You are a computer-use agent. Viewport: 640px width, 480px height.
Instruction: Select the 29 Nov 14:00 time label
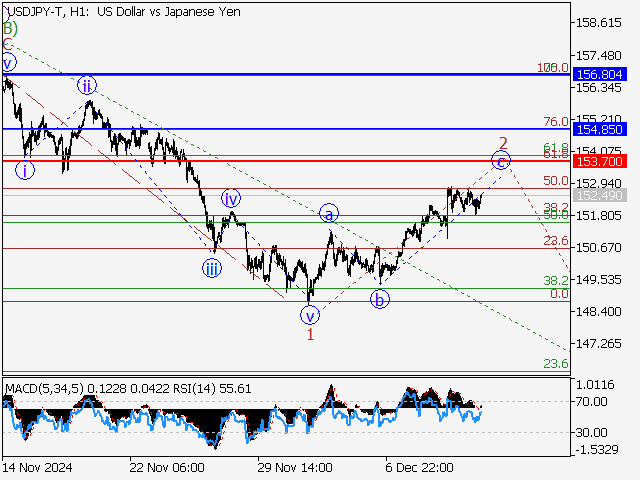click(x=295, y=467)
